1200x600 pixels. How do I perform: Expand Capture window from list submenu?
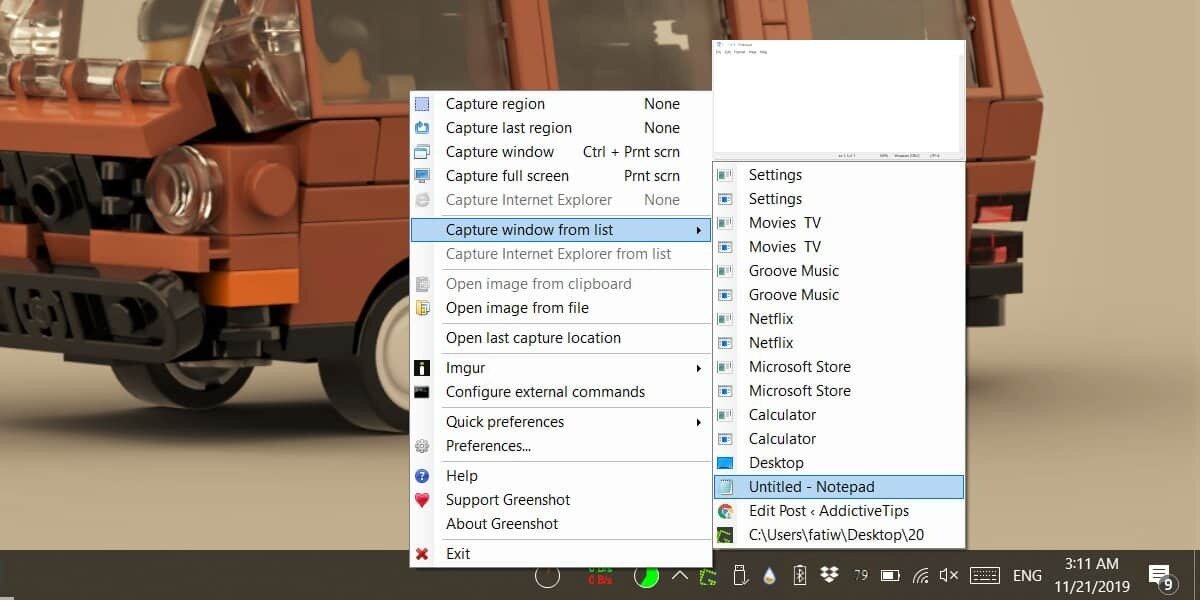pos(560,230)
